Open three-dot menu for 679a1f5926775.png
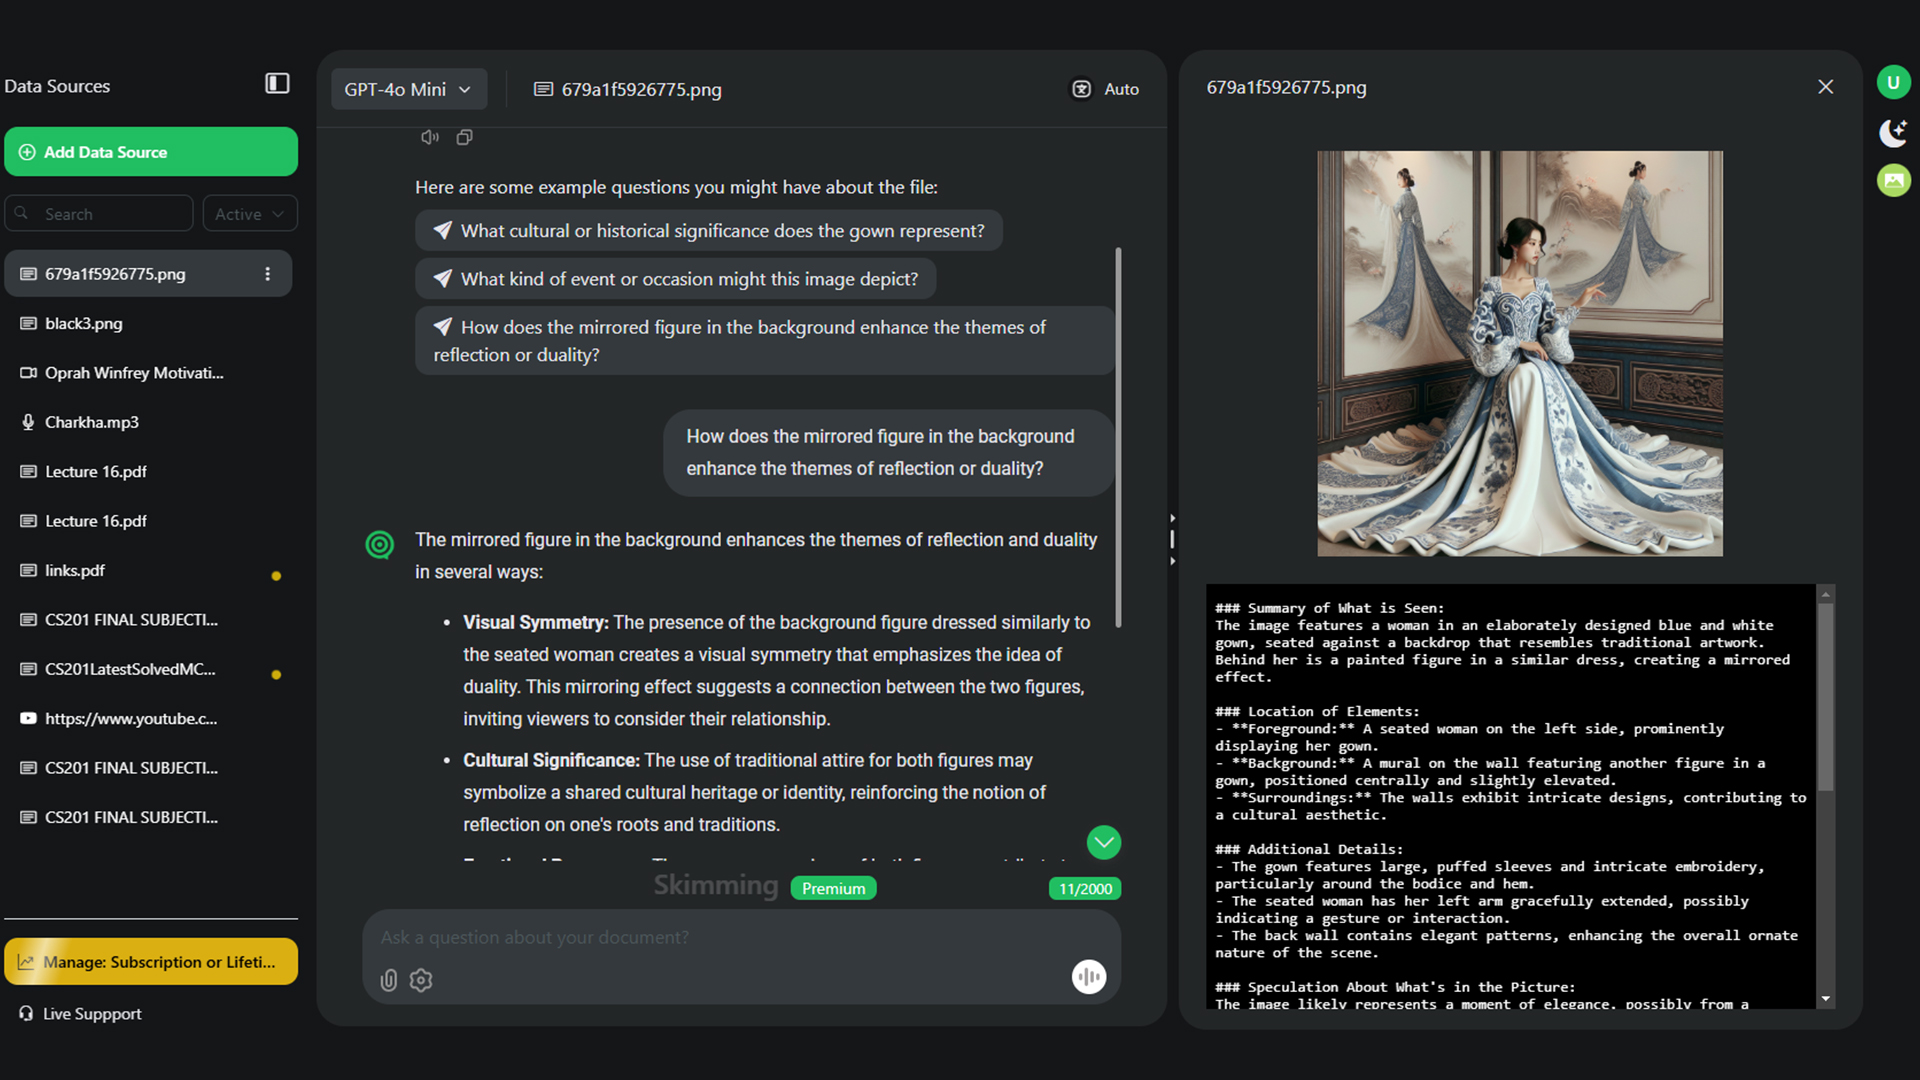This screenshot has width=1920, height=1080. pyautogui.click(x=267, y=274)
